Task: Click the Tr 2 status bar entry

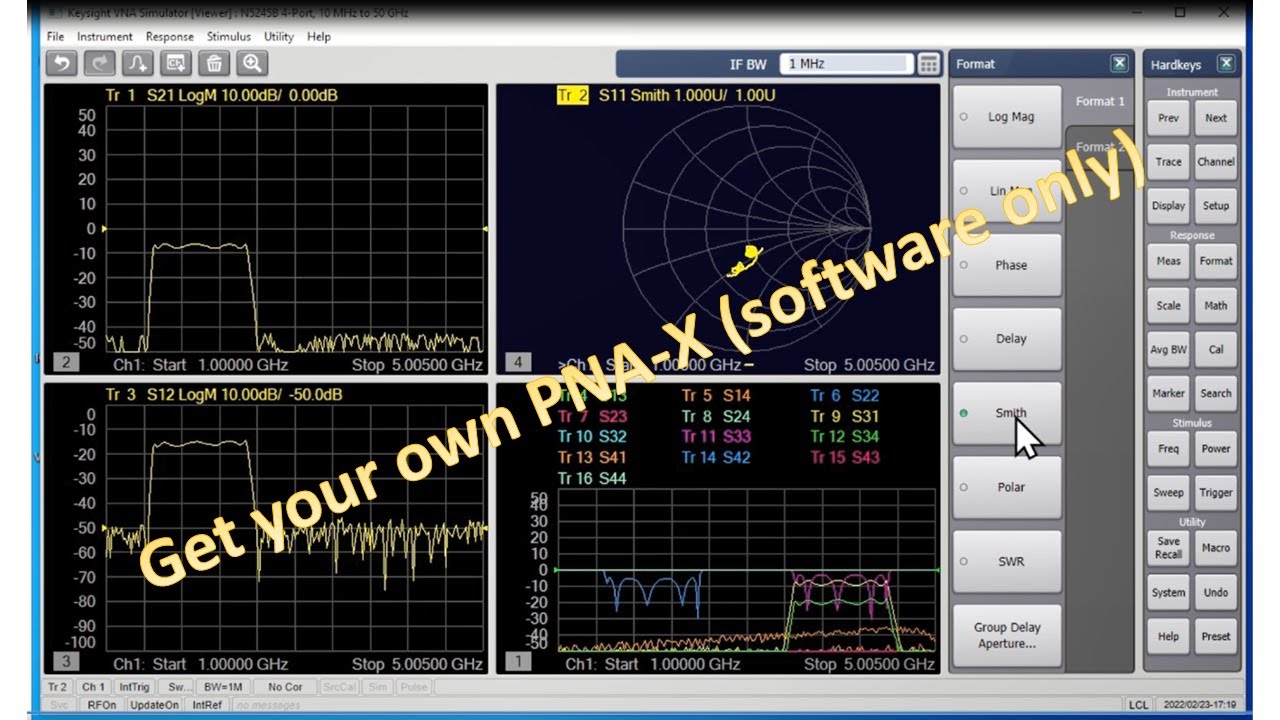Action: coord(58,687)
